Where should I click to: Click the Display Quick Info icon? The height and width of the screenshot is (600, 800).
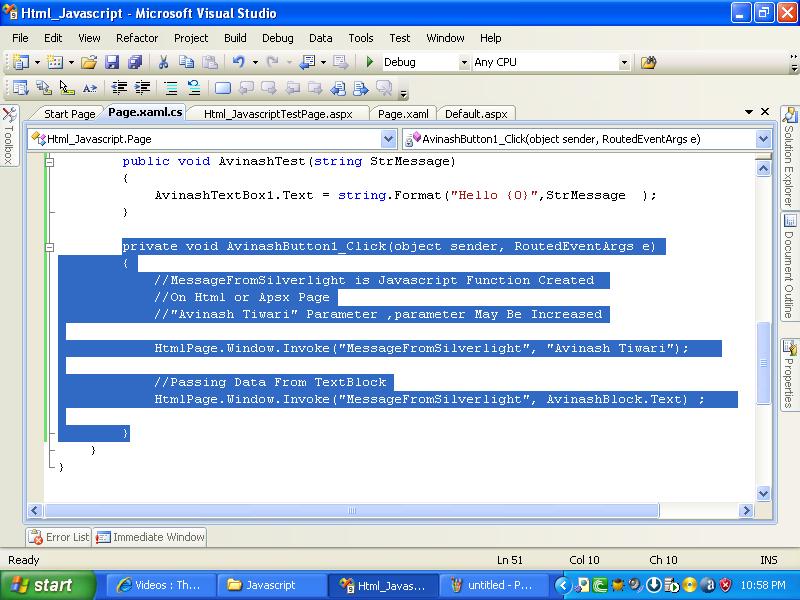(x=67, y=88)
